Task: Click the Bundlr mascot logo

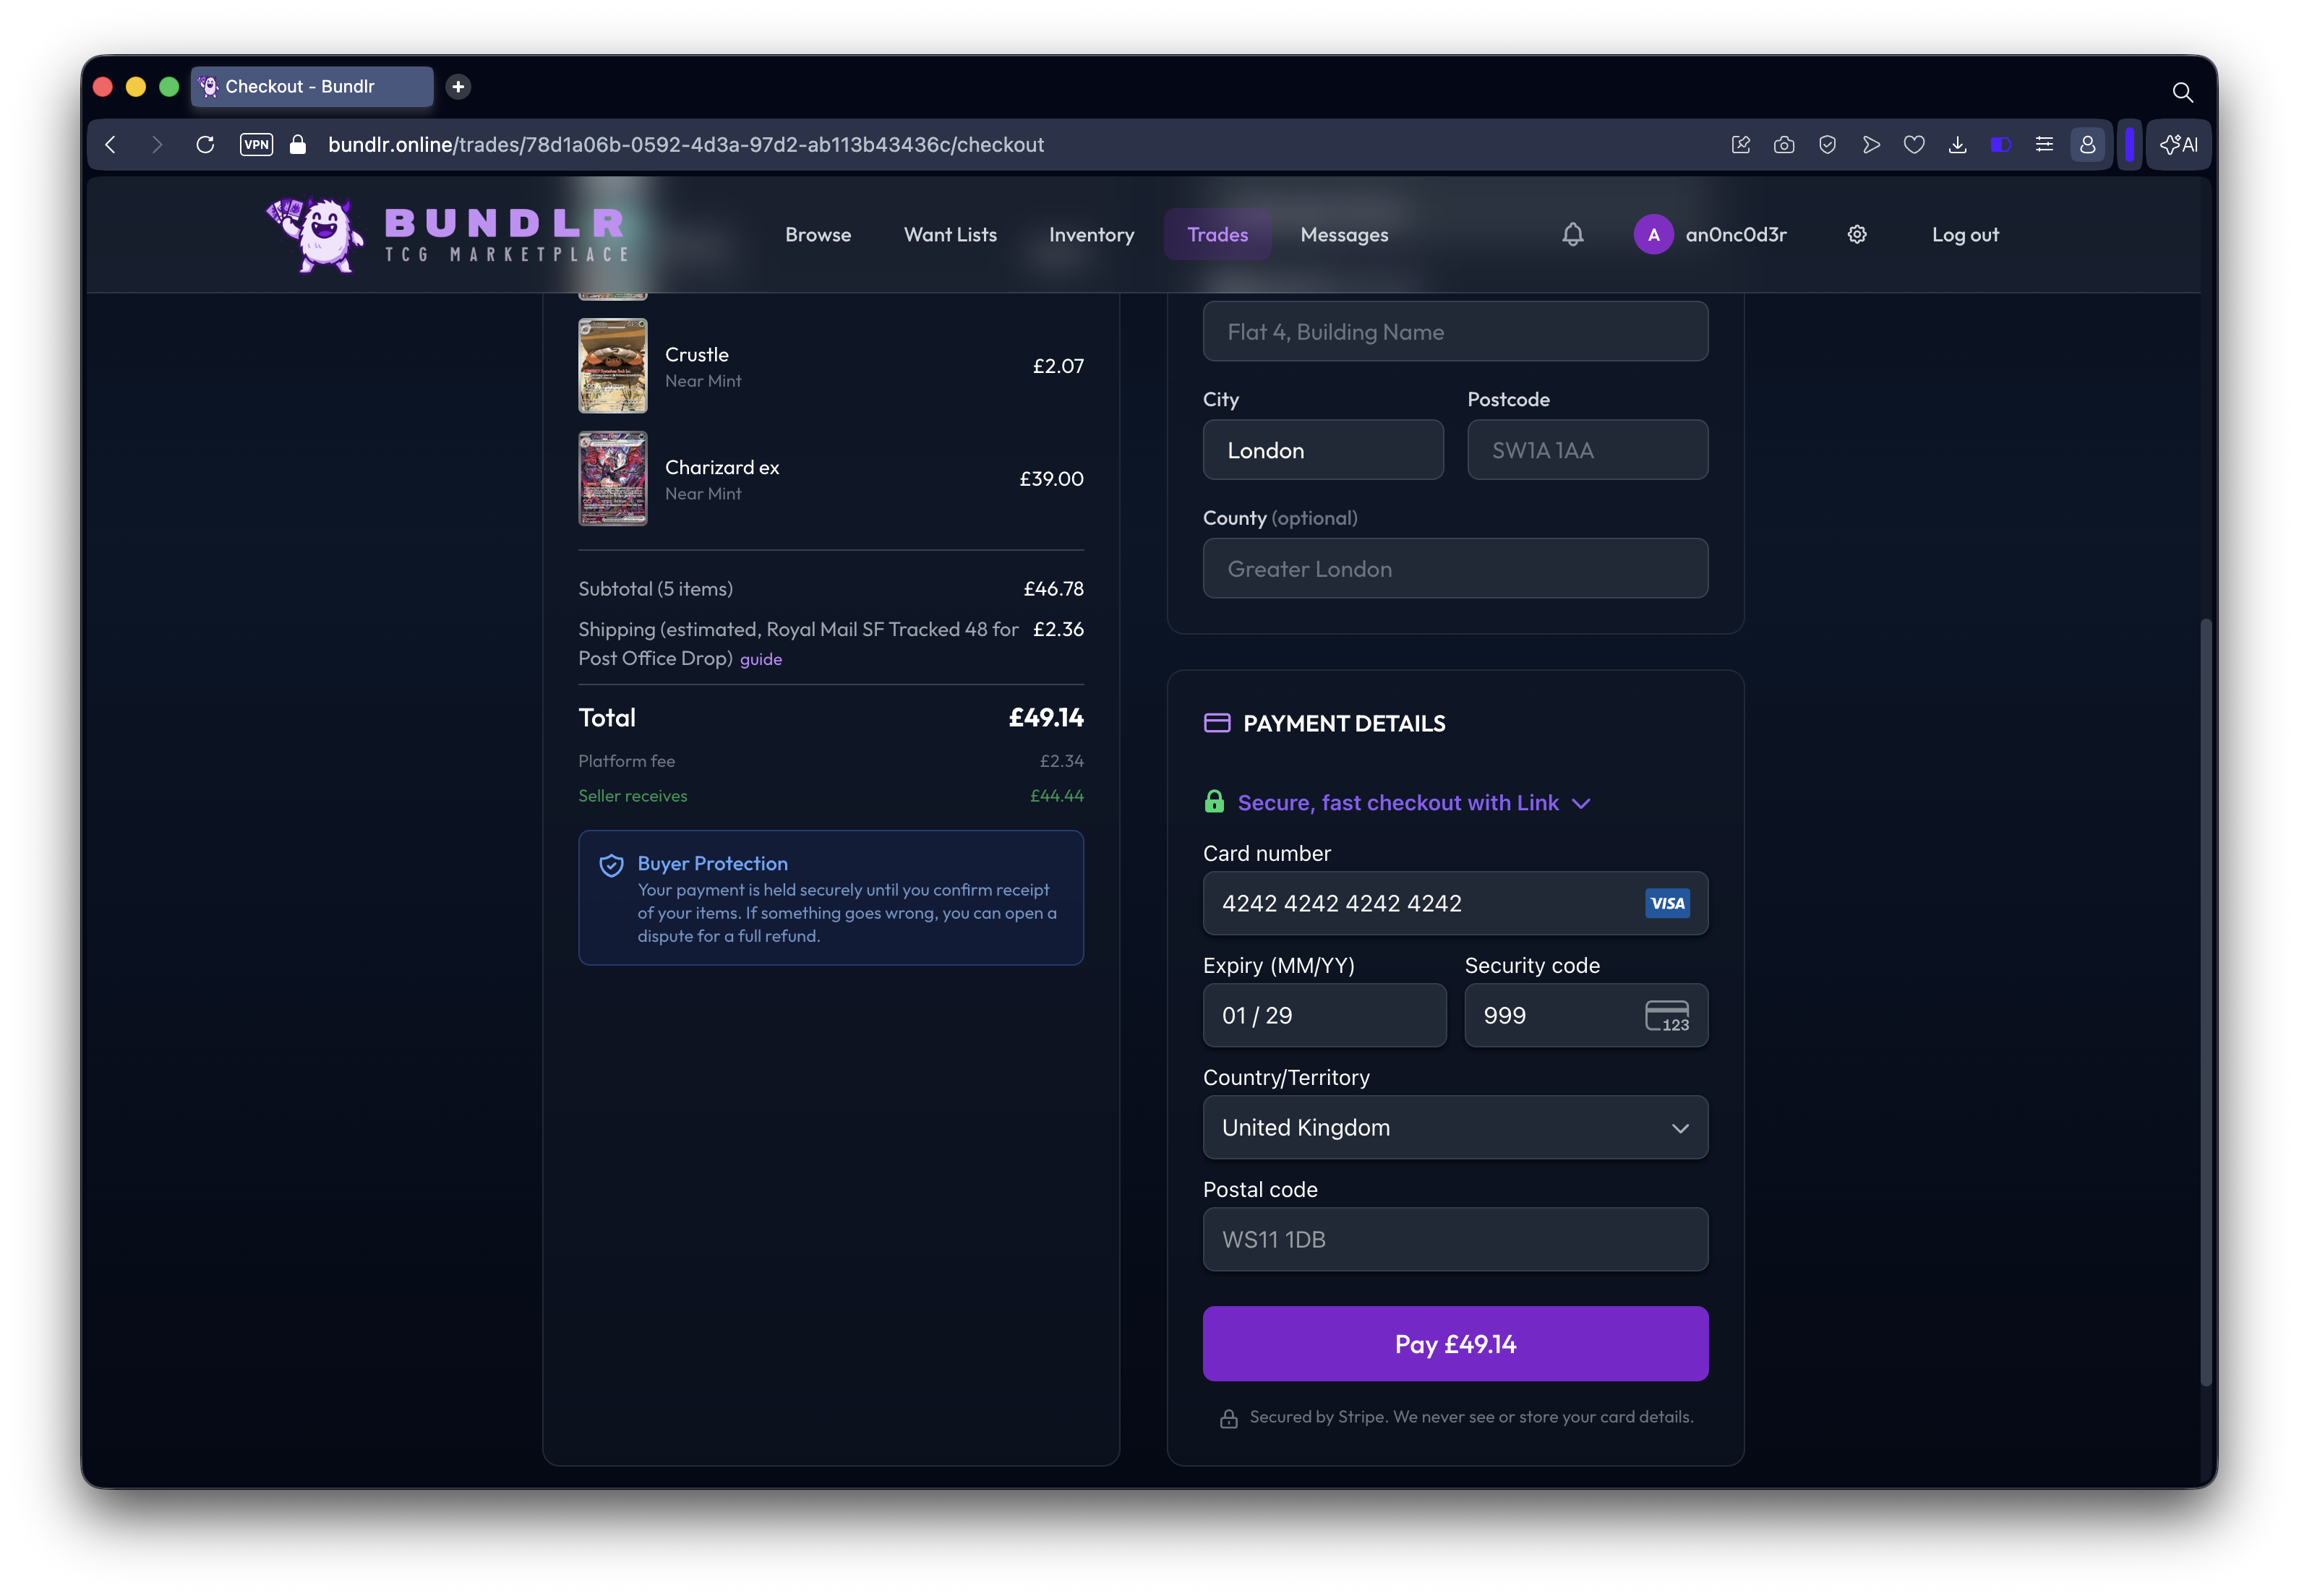Action: point(315,234)
